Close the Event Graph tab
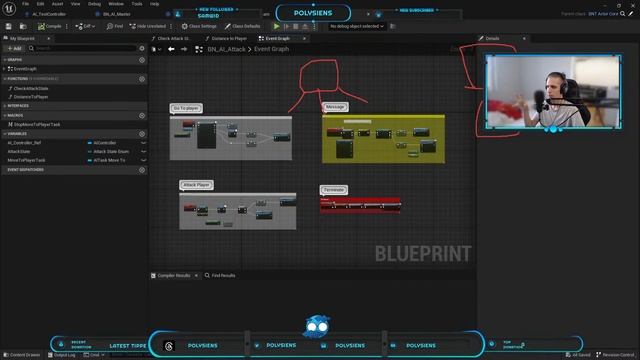 304,38
